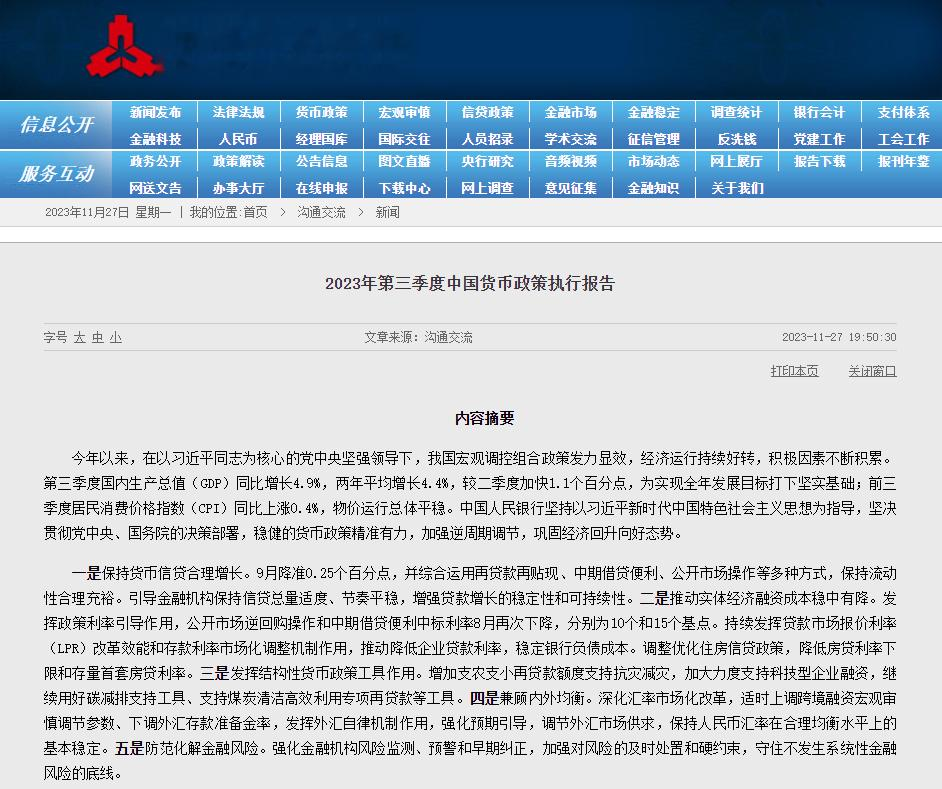This screenshot has width=942, height=789.
Task: Open the 法律法规 menu item
Action: tap(238, 112)
